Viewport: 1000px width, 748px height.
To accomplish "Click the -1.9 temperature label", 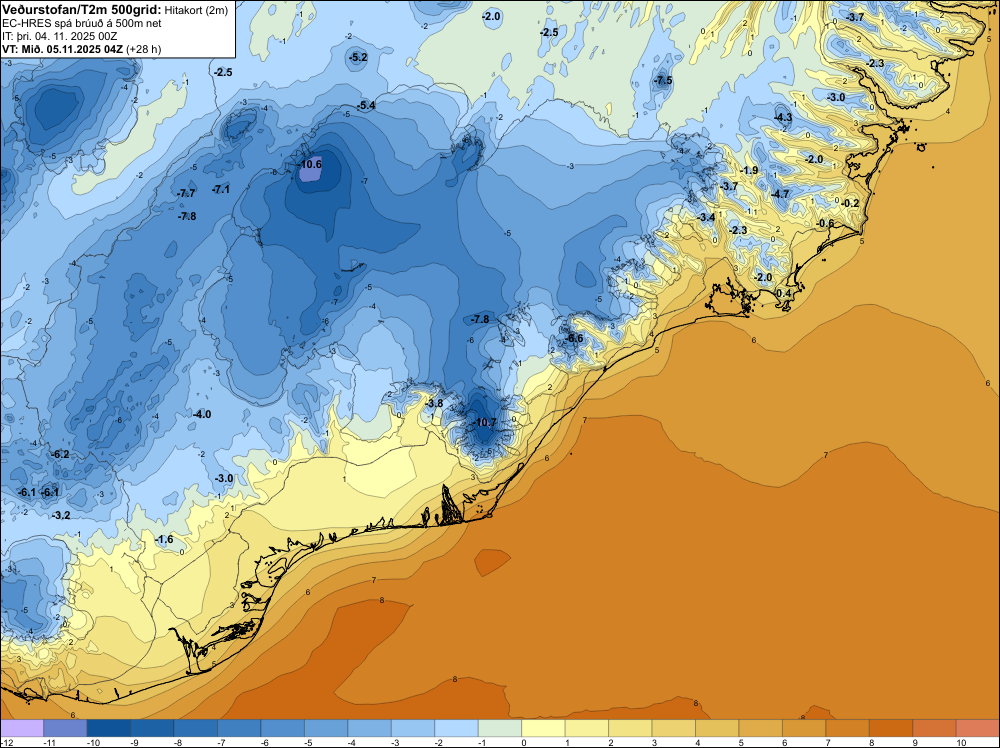I will (749, 170).
